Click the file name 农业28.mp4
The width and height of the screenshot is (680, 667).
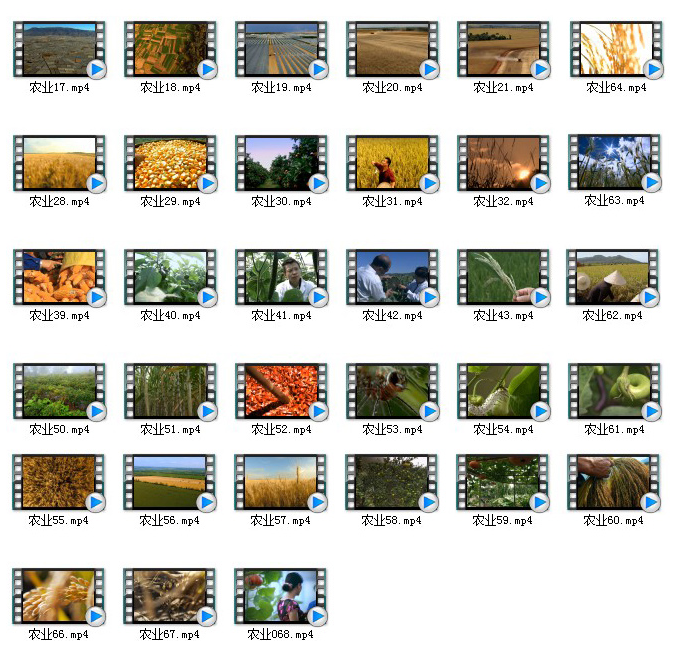59,202
